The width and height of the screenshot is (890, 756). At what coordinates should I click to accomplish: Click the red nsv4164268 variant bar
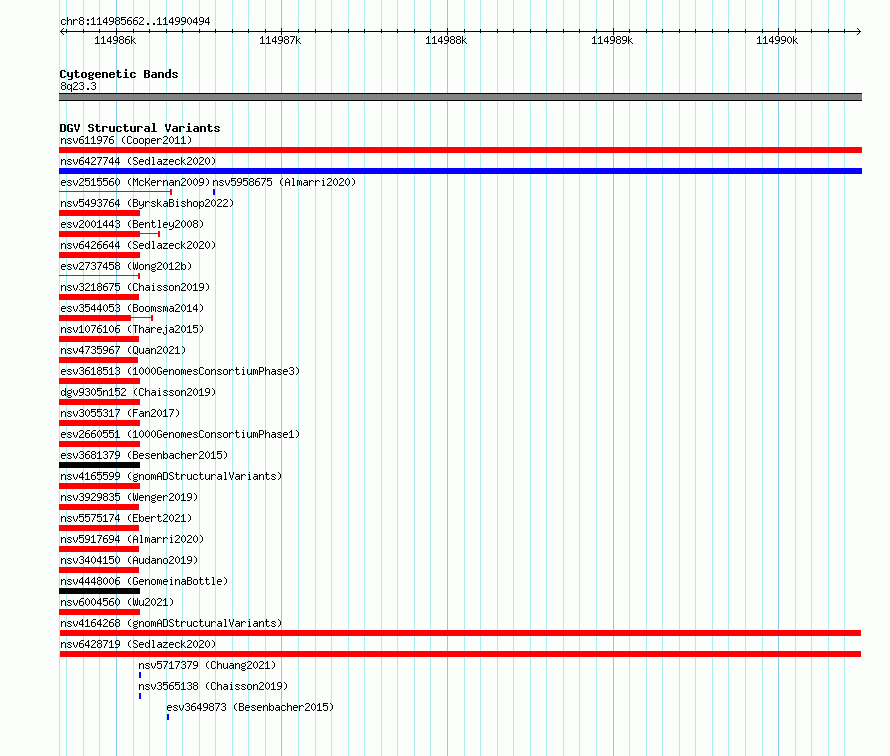pyautogui.click(x=460, y=633)
